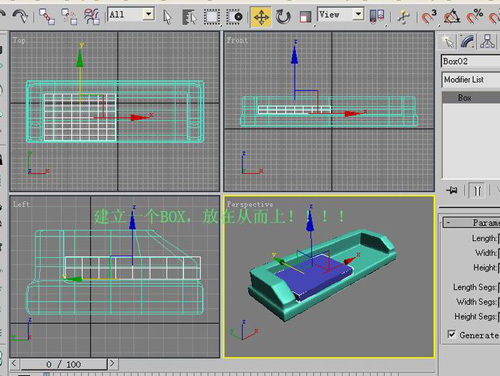Image resolution: width=500 pixels, height=376 pixels.
Task: Open the All selection filter dropdown
Action: [x=131, y=14]
